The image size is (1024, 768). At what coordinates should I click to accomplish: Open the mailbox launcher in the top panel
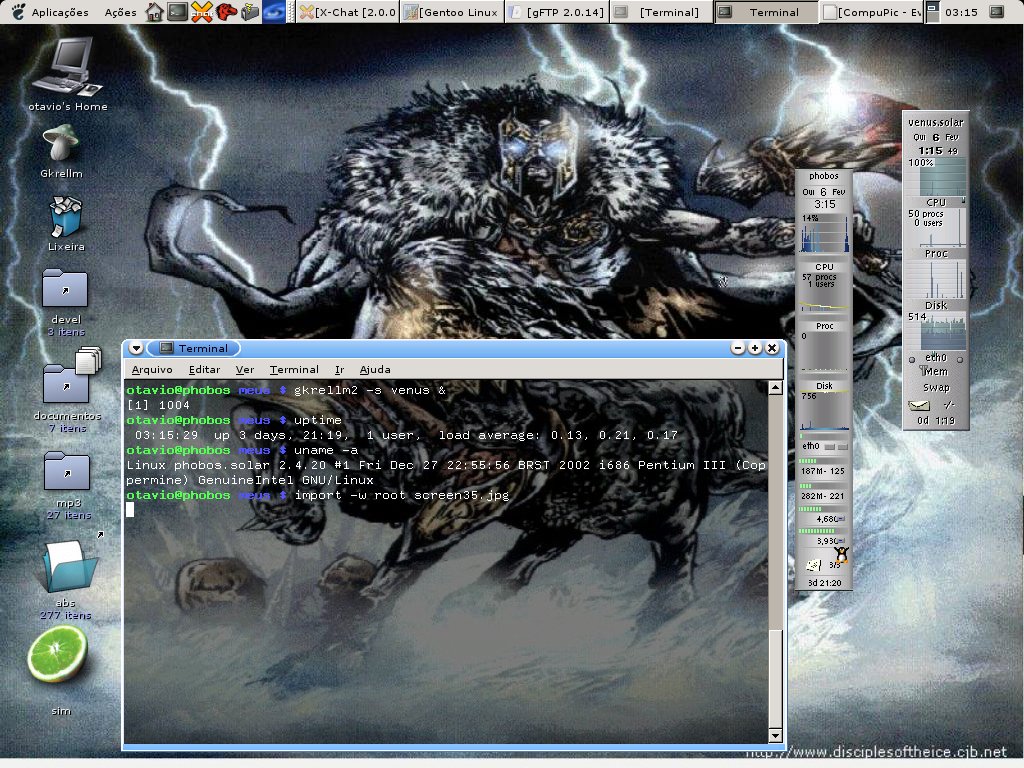[250, 12]
